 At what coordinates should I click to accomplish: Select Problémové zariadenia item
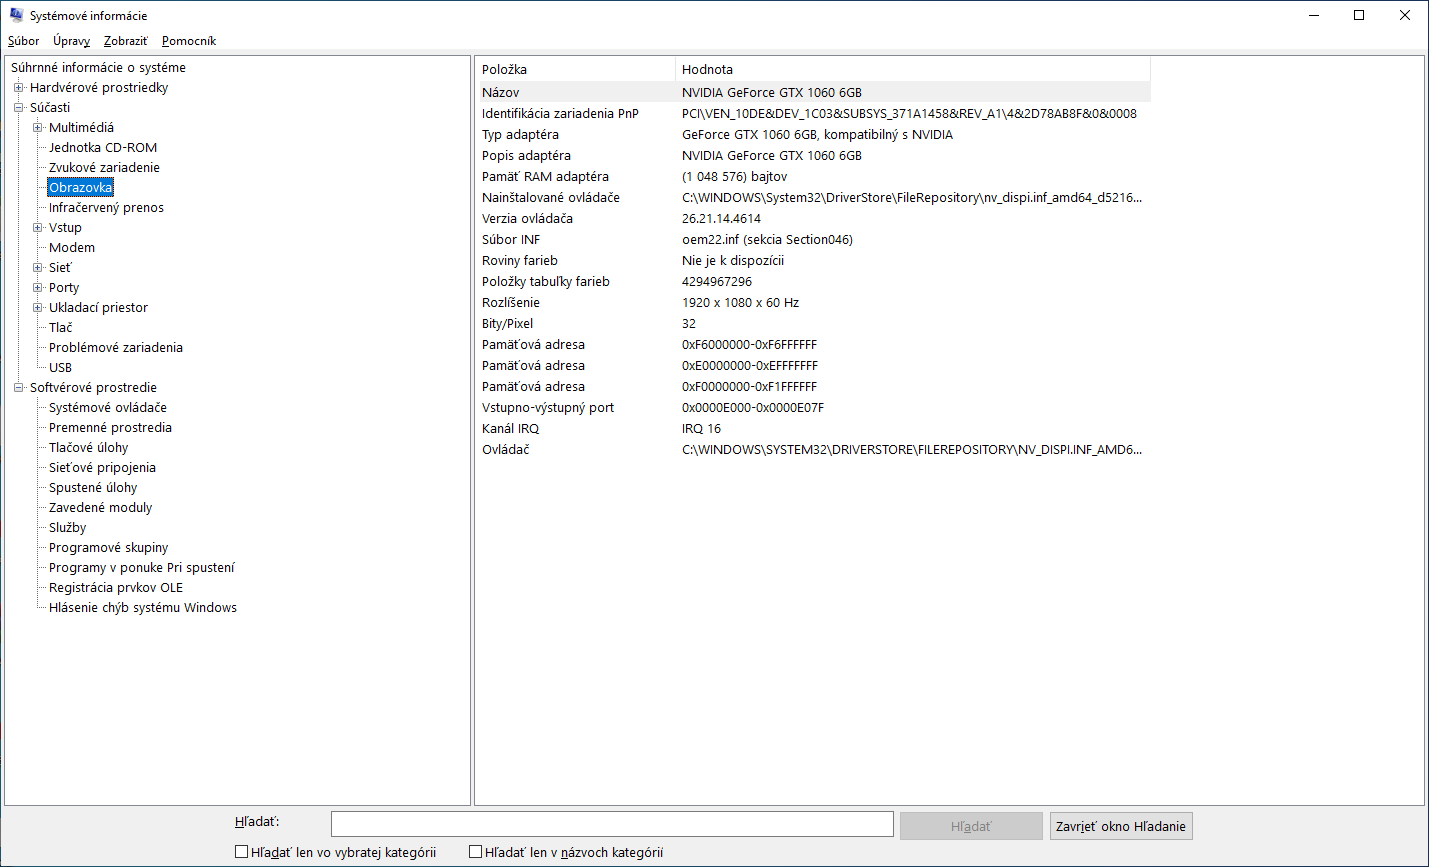point(116,347)
